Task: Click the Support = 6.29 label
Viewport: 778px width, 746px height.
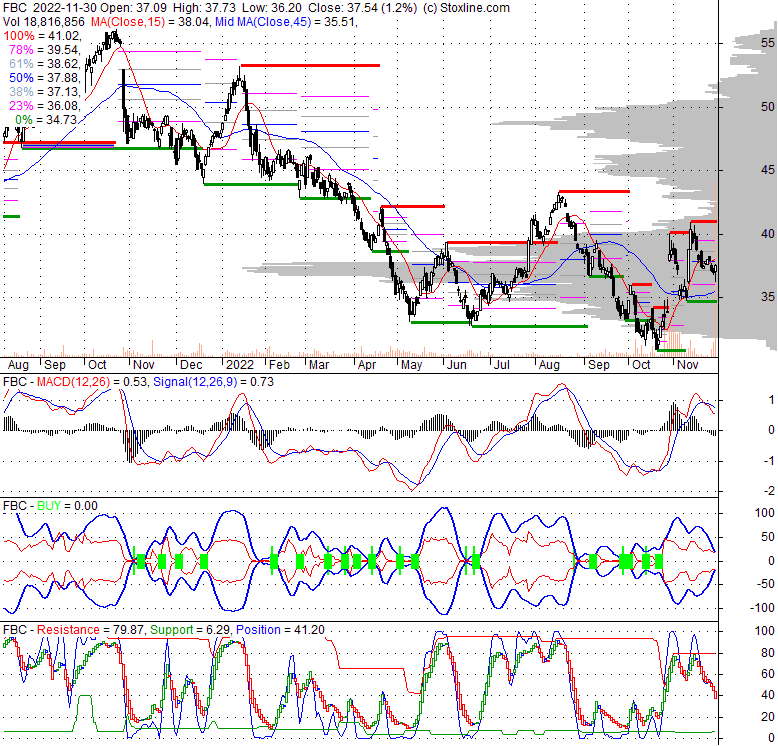Action: coord(190,630)
